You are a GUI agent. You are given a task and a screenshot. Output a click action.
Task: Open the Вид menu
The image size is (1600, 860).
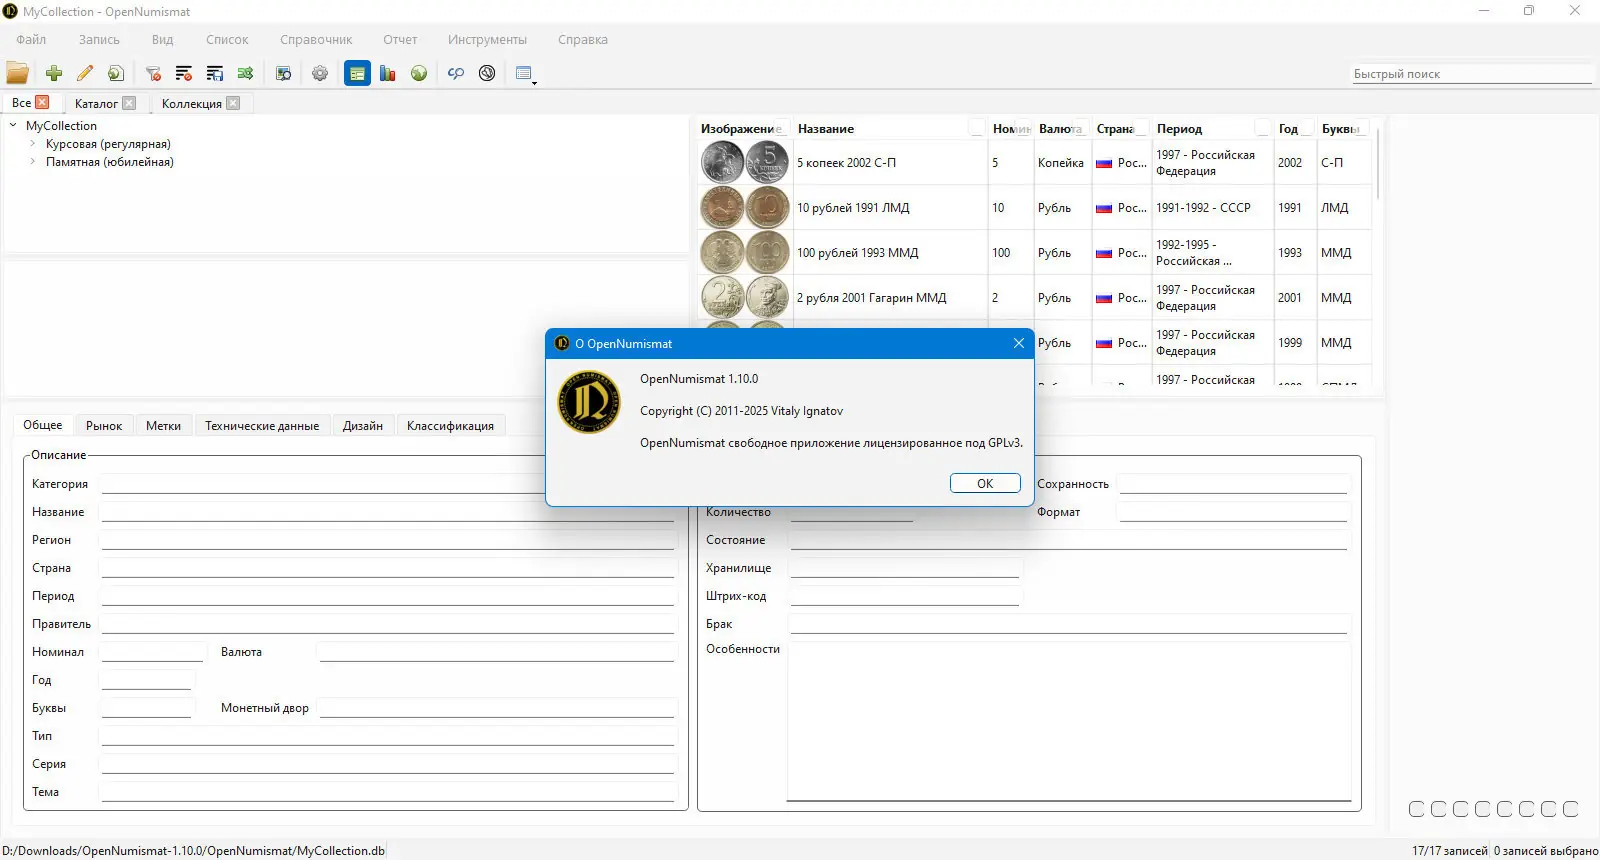coord(162,40)
